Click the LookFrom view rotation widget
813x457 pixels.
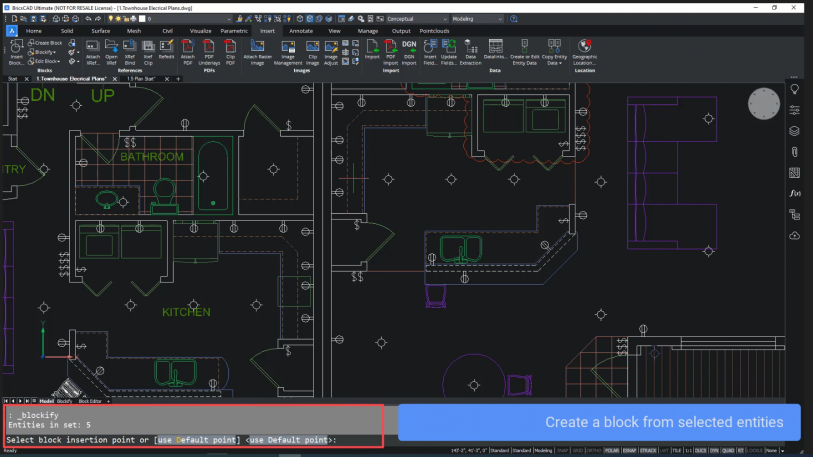(763, 104)
